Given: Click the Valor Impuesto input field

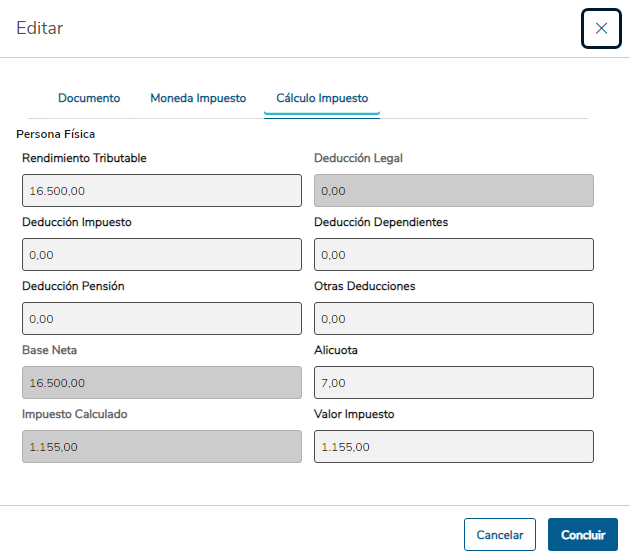Looking at the screenshot, I should point(453,446).
